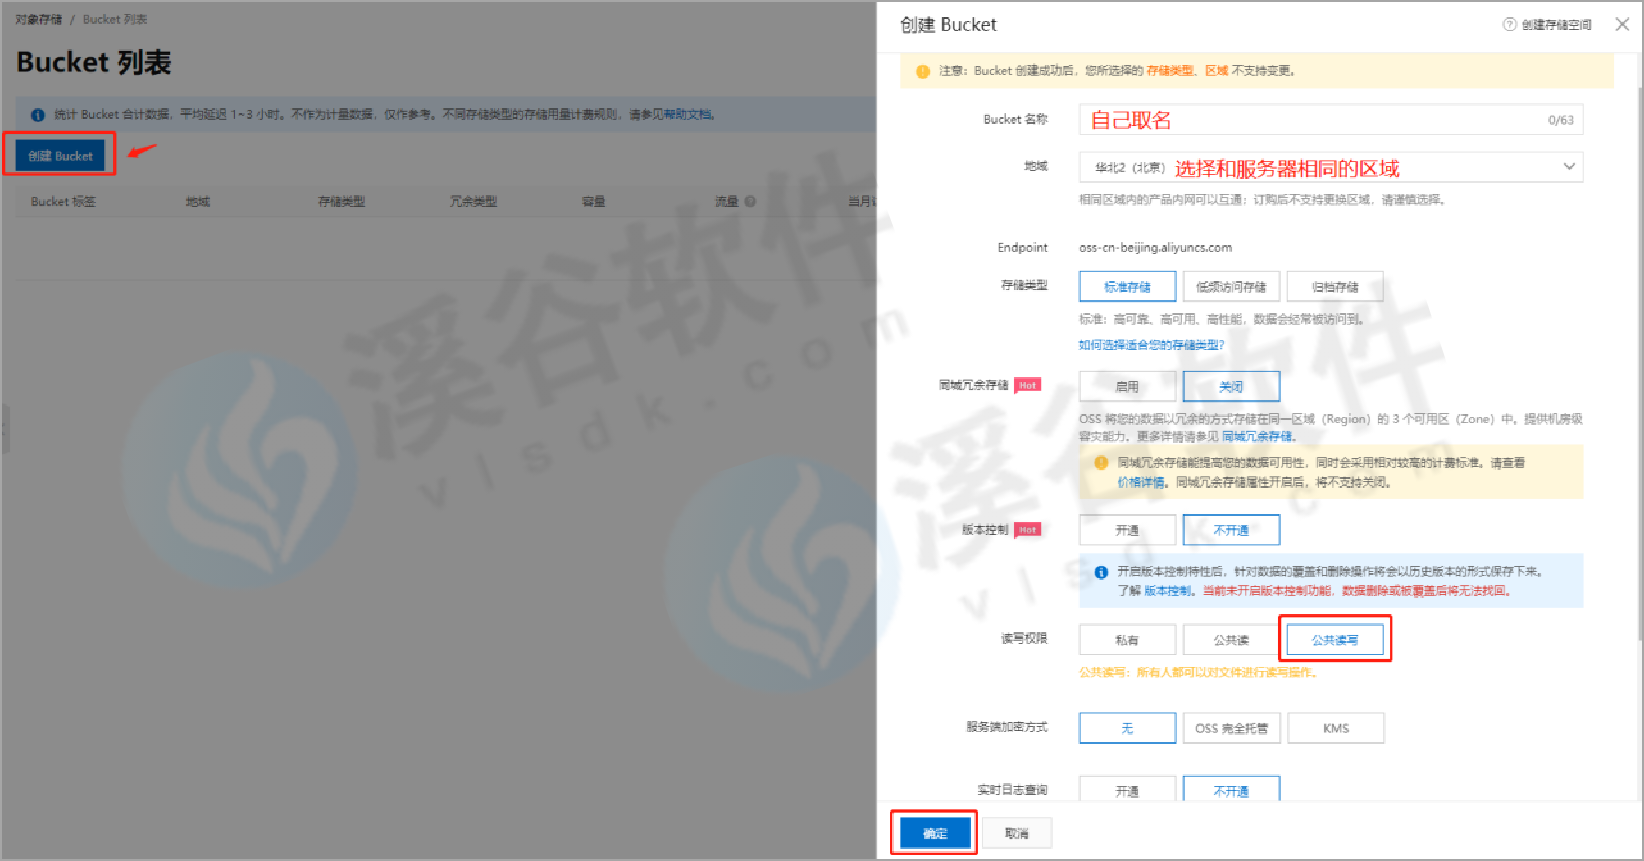The width and height of the screenshot is (1644, 861).
Task: Select OSS 完全托管 encryption method
Action: tap(1231, 728)
